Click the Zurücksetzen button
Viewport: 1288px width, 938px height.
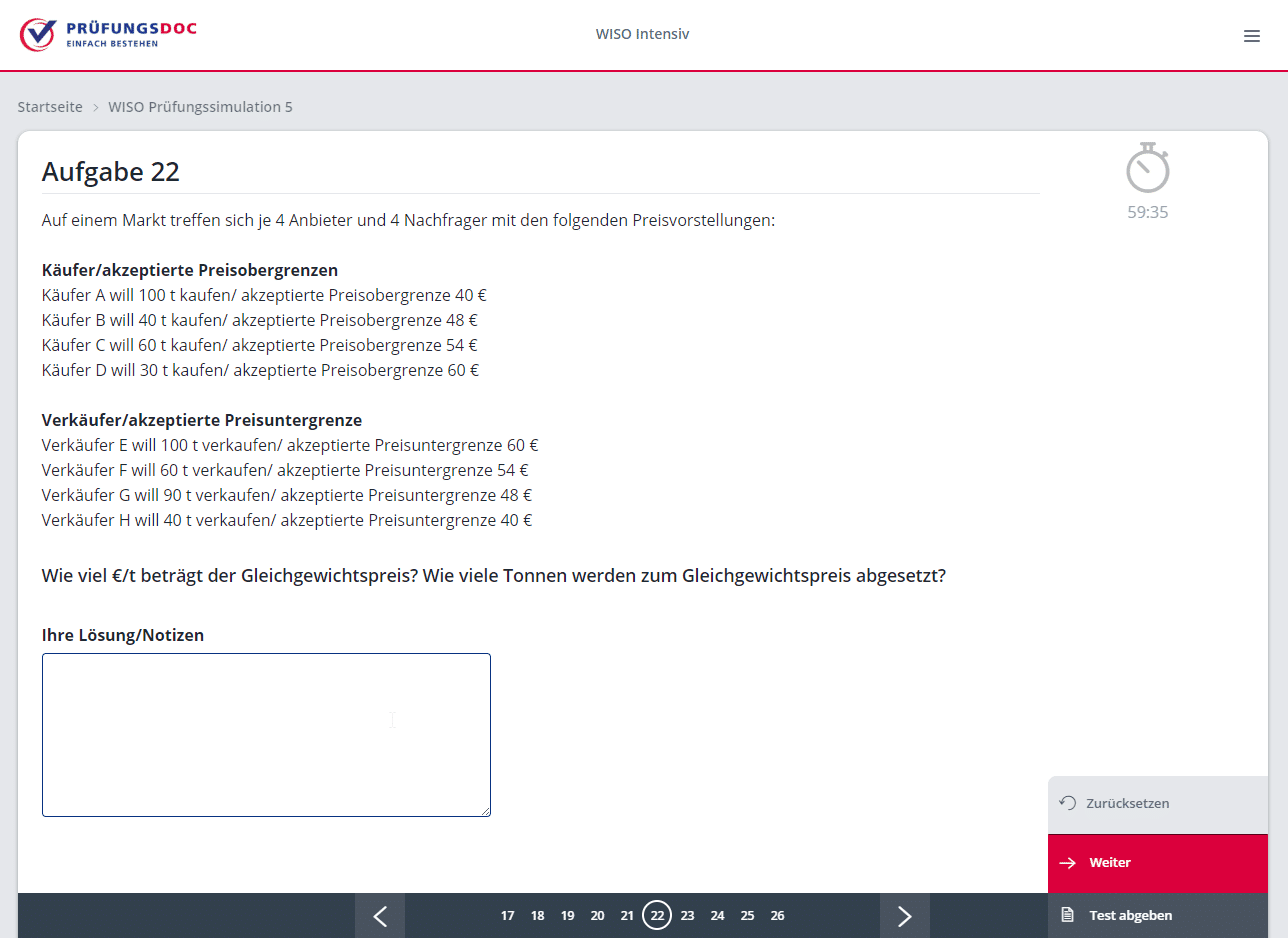click(x=1158, y=804)
